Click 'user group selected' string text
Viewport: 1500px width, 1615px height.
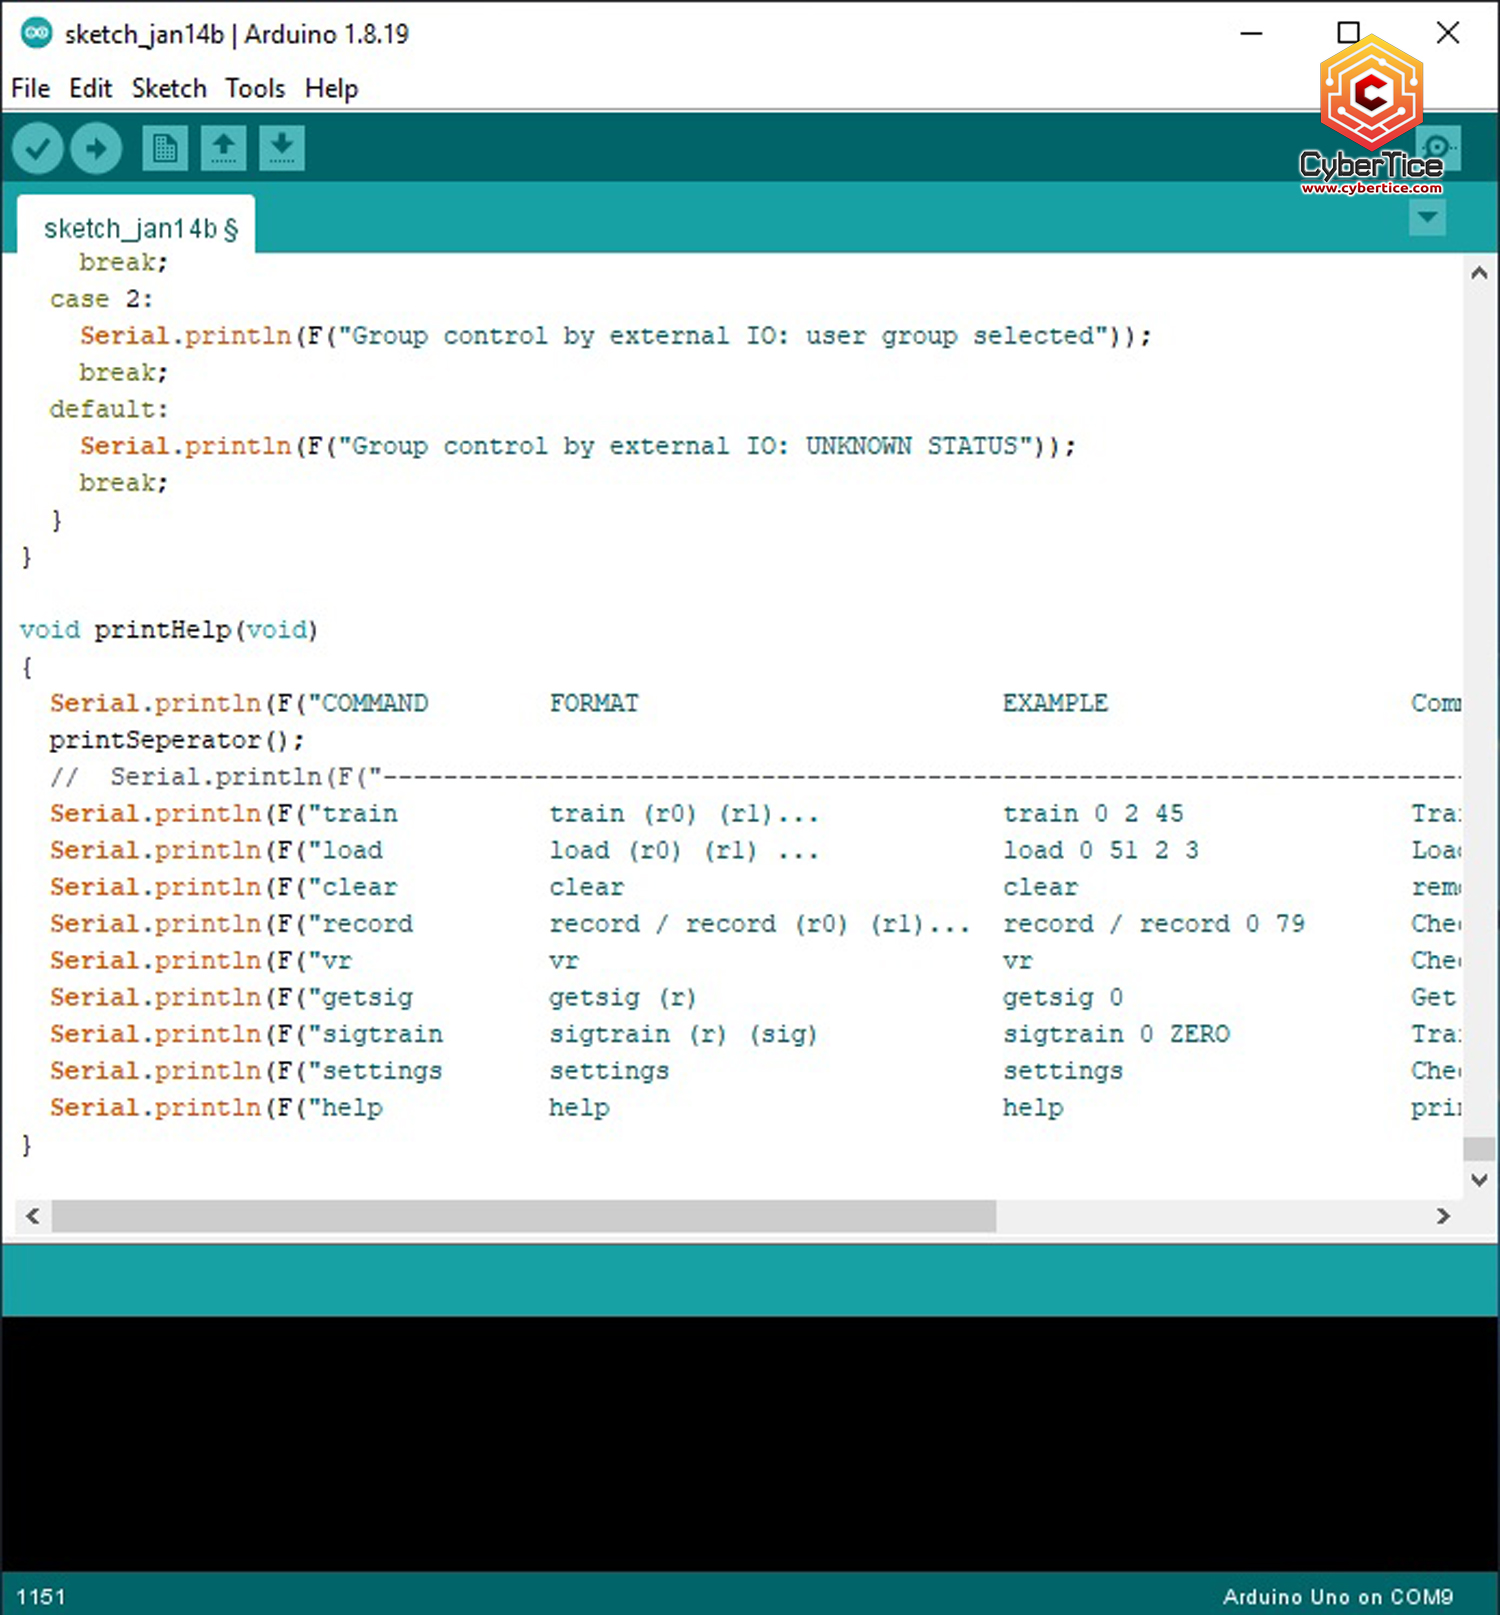pos(950,336)
